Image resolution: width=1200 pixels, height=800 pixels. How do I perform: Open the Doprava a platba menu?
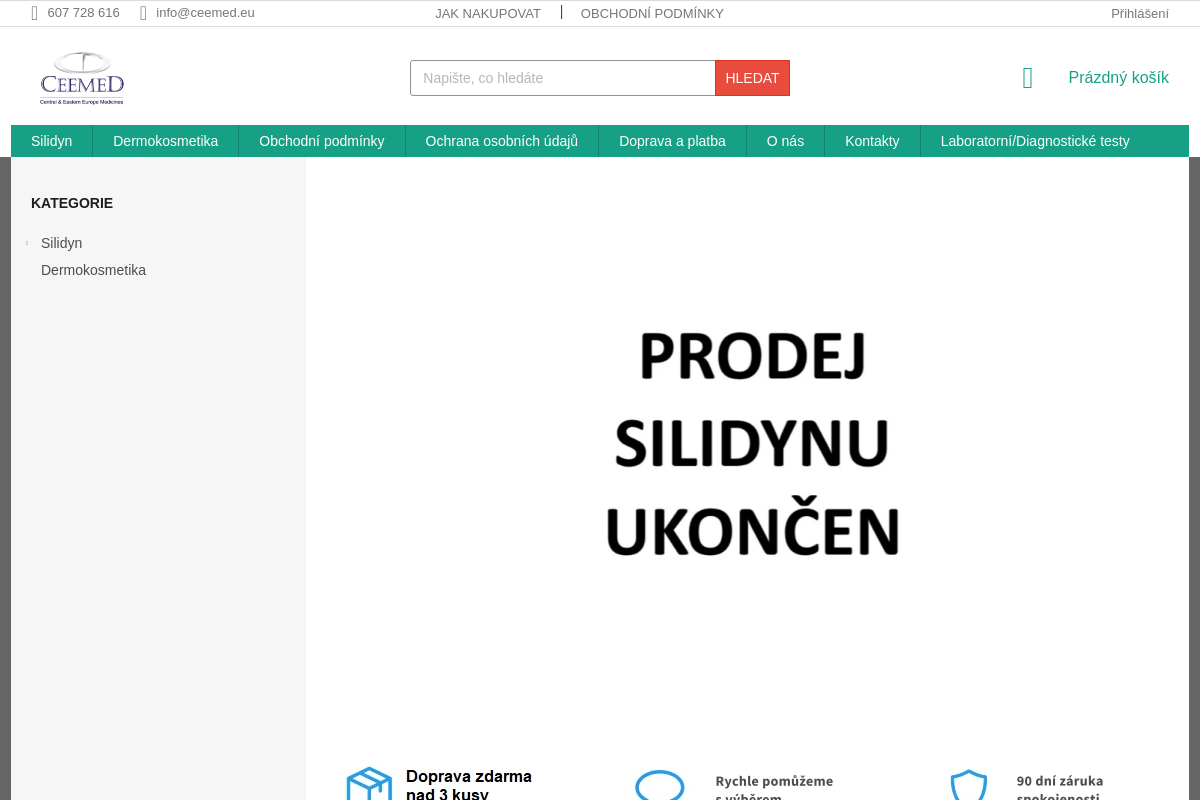coord(672,141)
